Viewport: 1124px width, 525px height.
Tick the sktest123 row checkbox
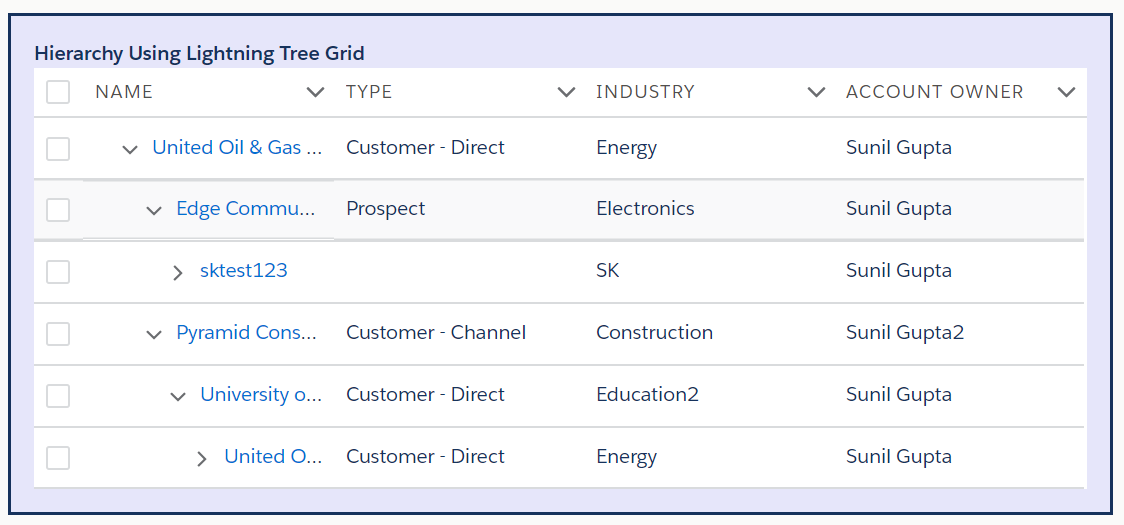point(58,271)
